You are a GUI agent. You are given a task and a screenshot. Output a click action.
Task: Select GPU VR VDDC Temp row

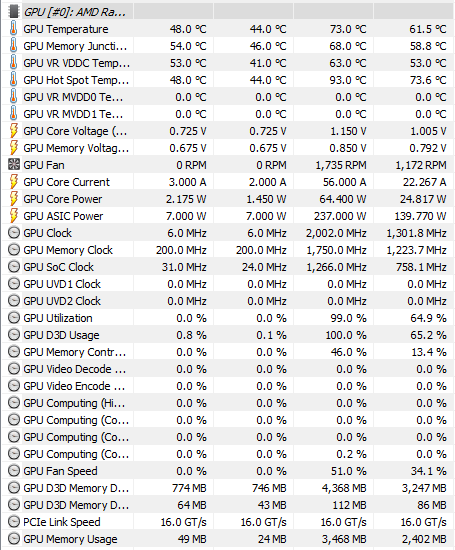228,63
